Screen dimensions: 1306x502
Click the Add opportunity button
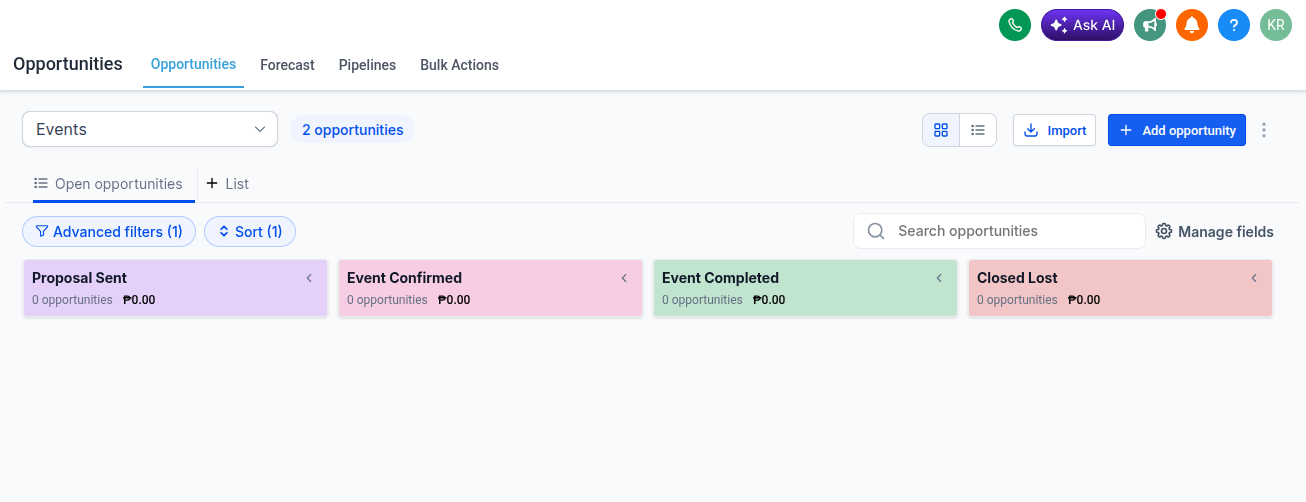point(1177,130)
